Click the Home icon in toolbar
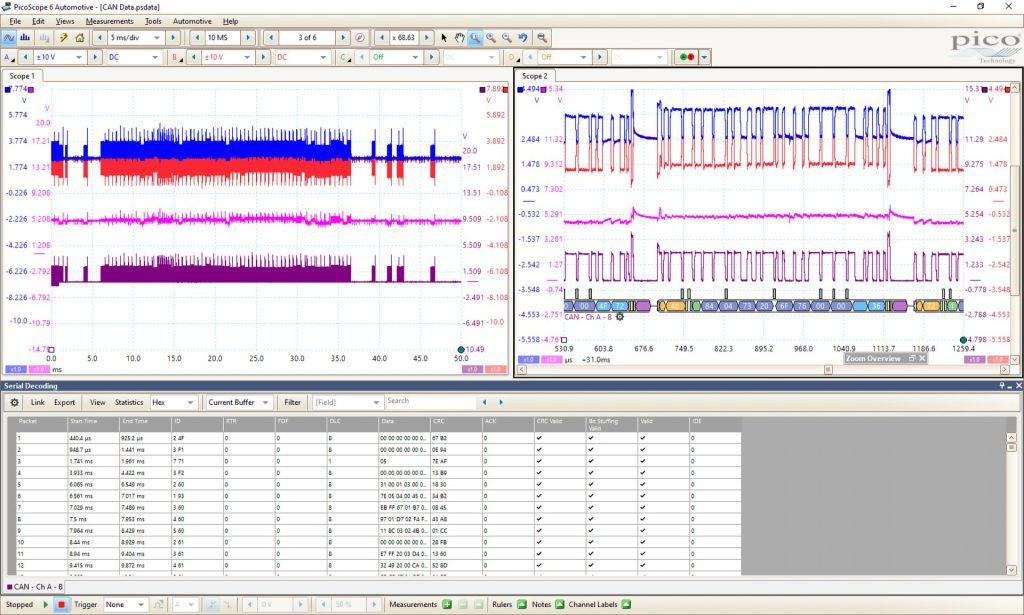Viewport: 1024px width, 615px height. (x=80, y=38)
